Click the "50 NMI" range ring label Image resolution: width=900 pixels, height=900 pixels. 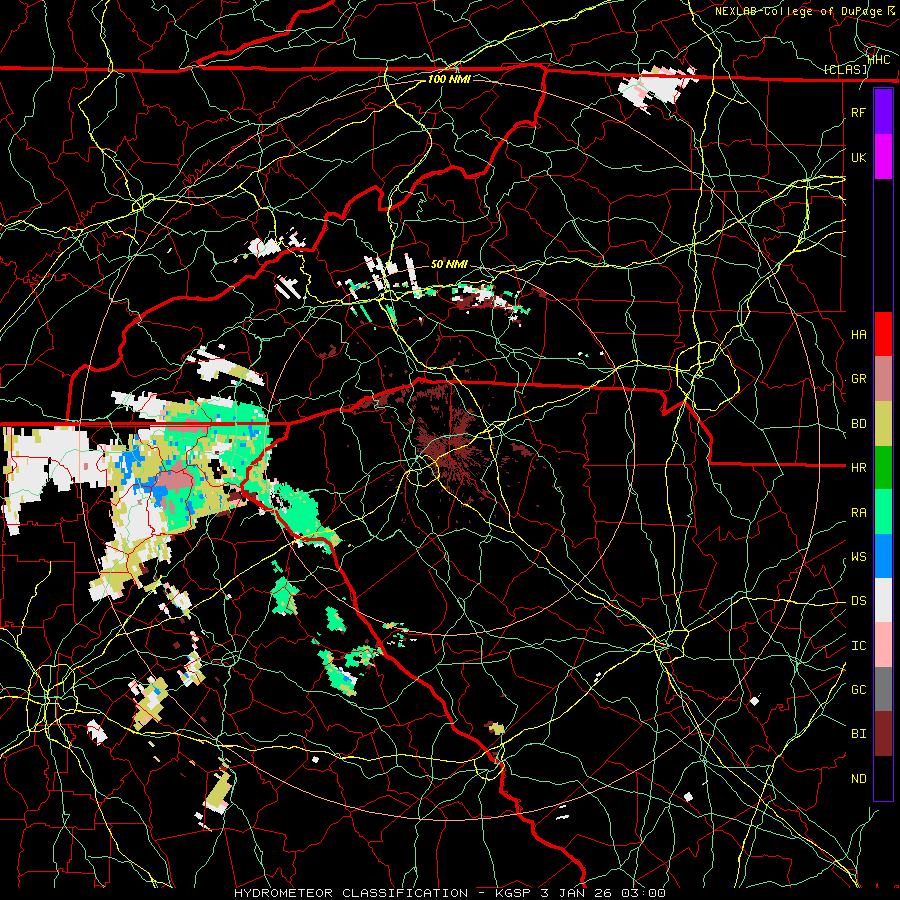coord(449,264)
